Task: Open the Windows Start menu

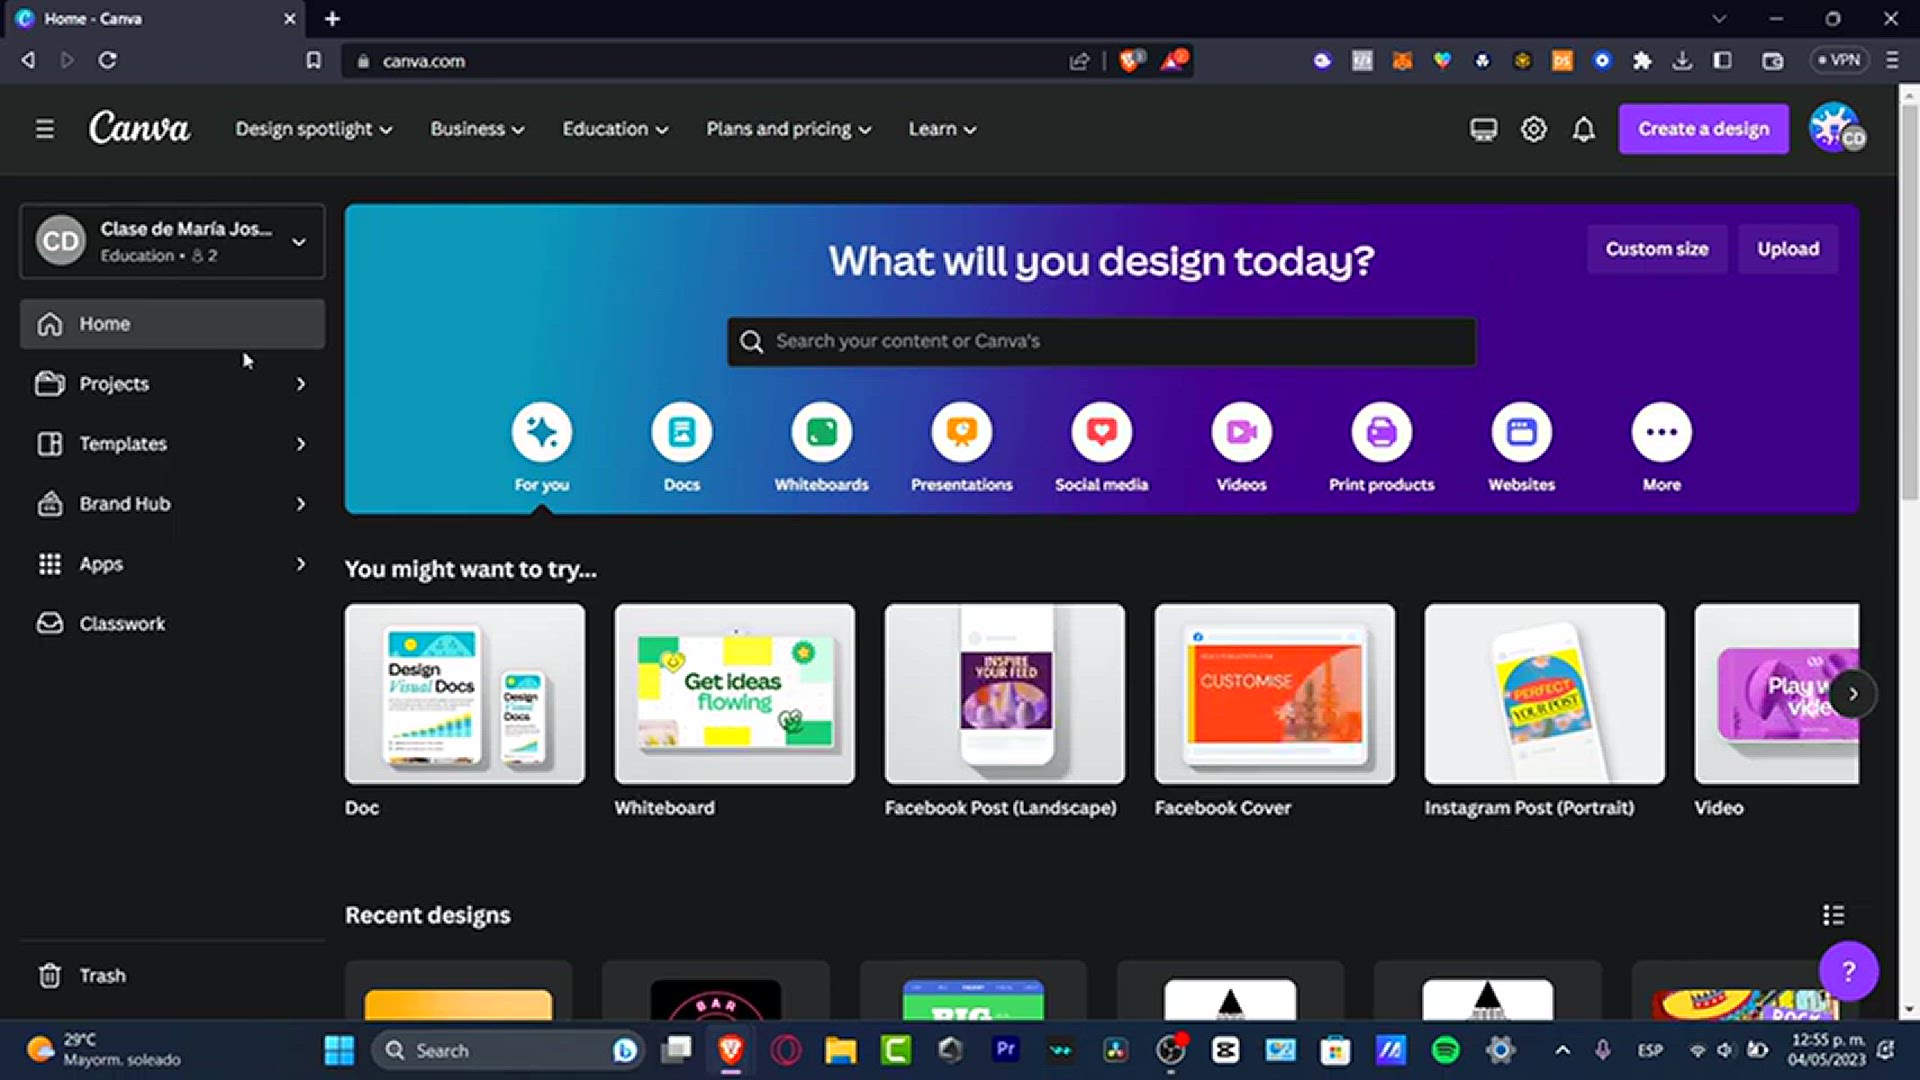Action: (339, 1050)
